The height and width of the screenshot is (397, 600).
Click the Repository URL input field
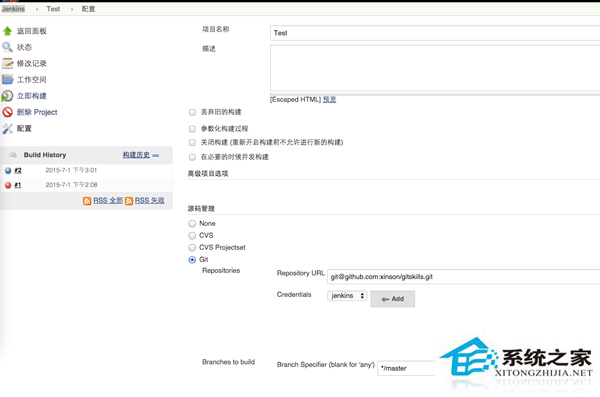click(463, 277)
